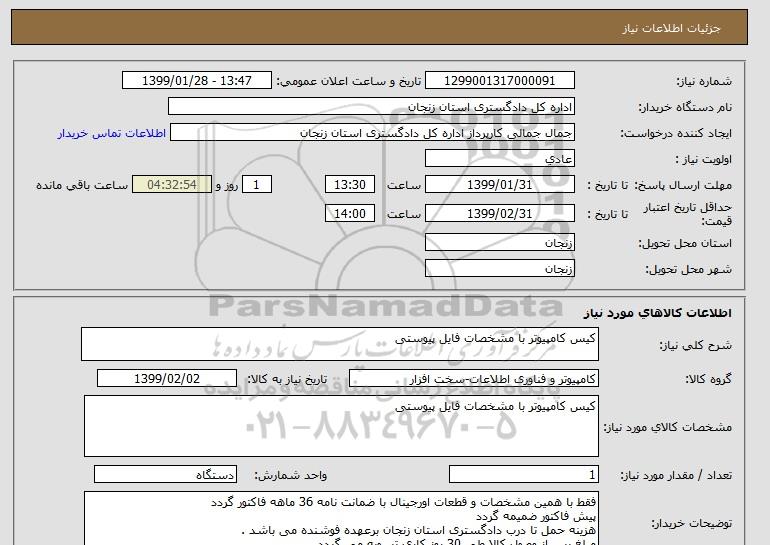Open the buyer contact info link اطلاعات تماس خریدار
This screenshot has width=770, height=545.
[112, 134]
